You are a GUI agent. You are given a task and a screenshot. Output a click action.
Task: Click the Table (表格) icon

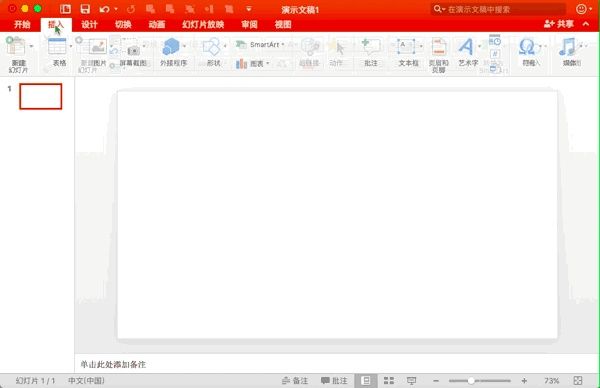[x=57, y=46]
